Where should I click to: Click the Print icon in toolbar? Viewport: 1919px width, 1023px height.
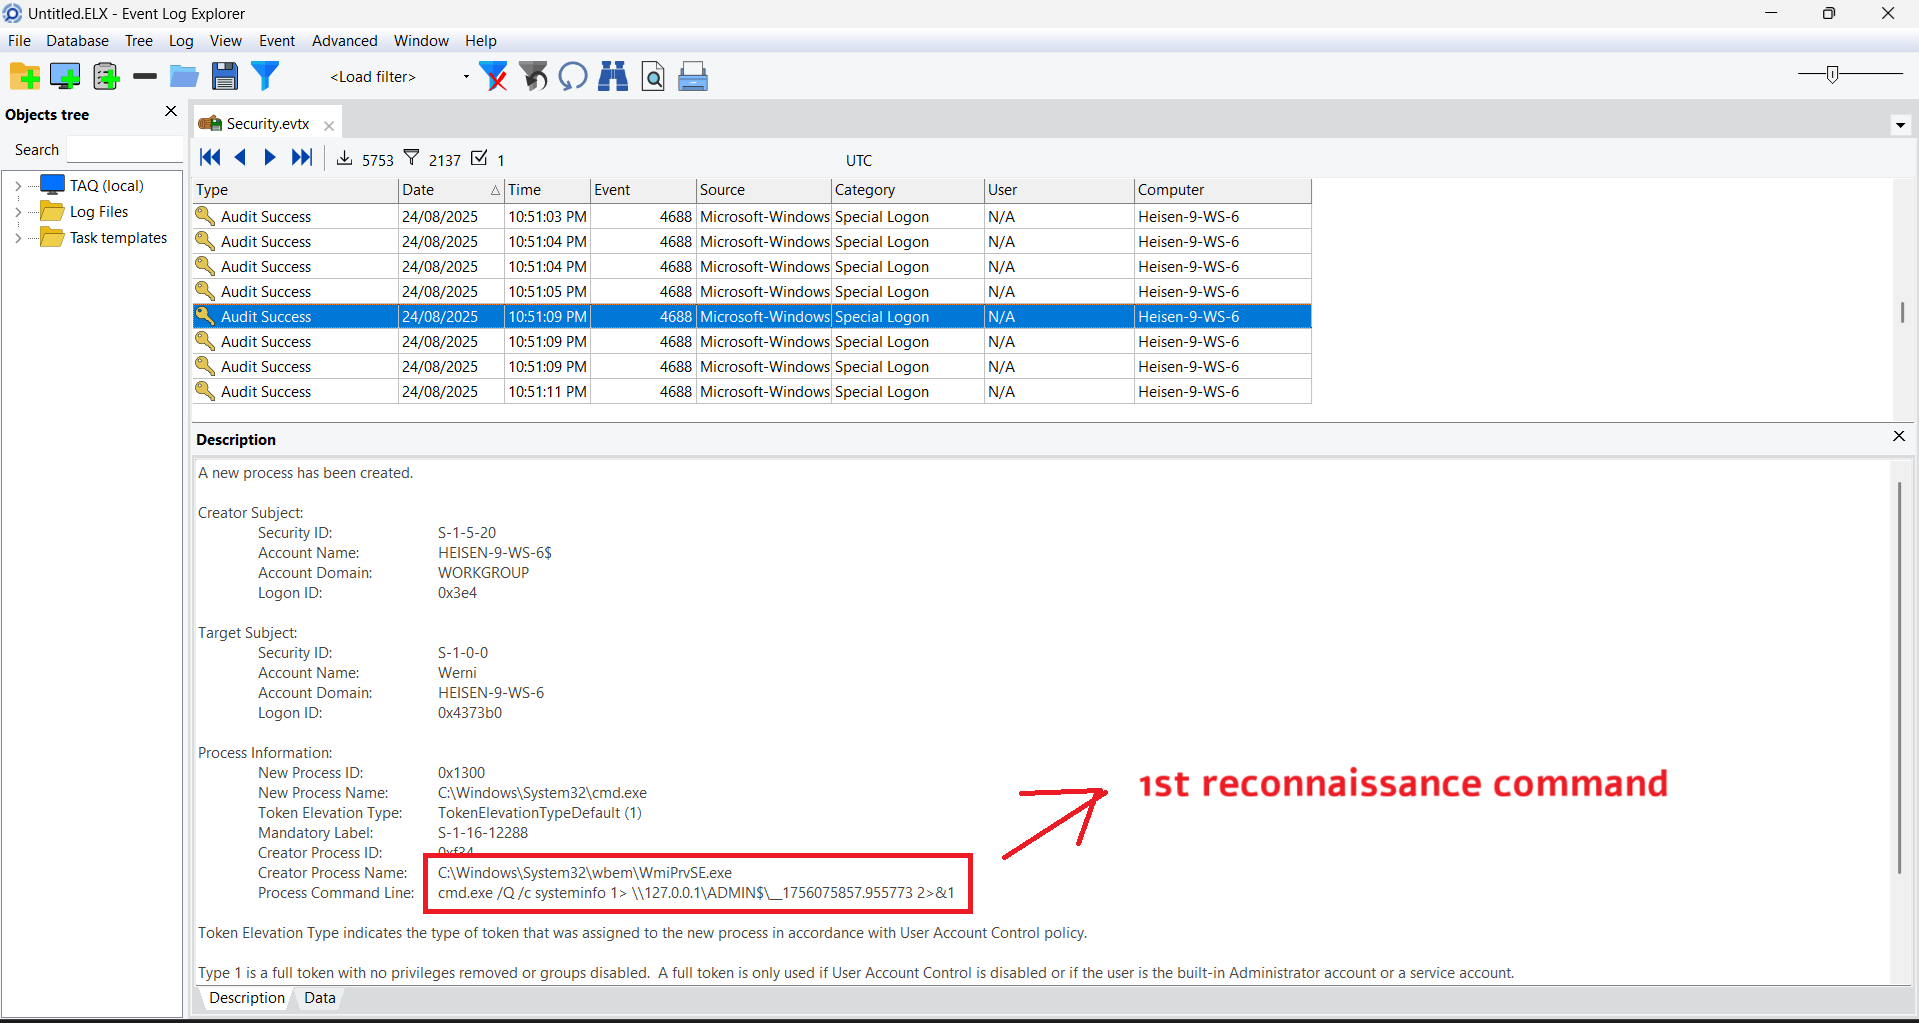693,76
